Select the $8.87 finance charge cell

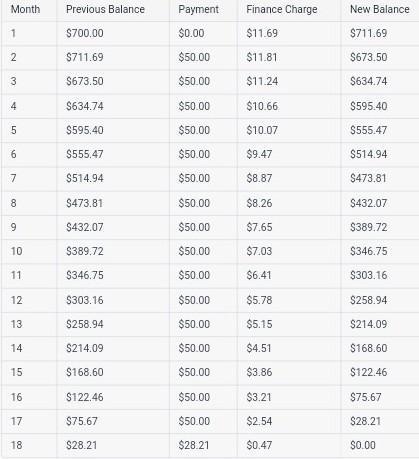(259, 178)
